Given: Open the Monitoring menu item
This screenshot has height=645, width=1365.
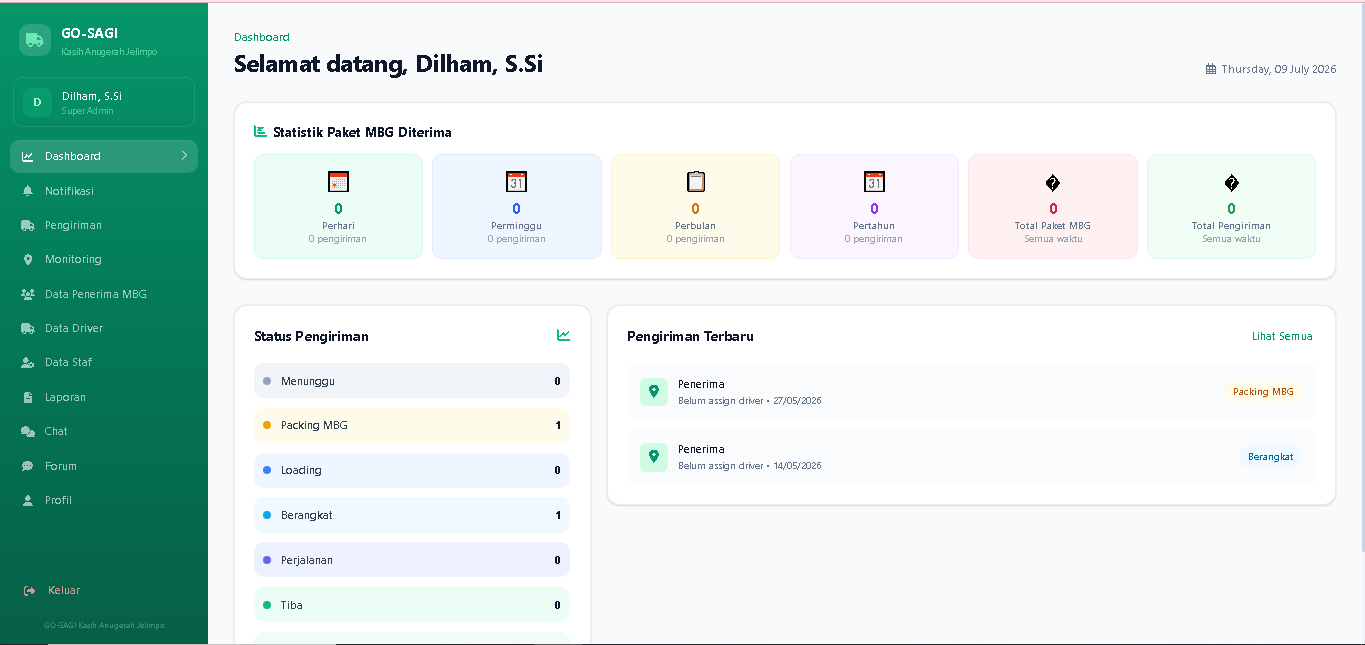Looking at the screenshot, I should point(104,259).
